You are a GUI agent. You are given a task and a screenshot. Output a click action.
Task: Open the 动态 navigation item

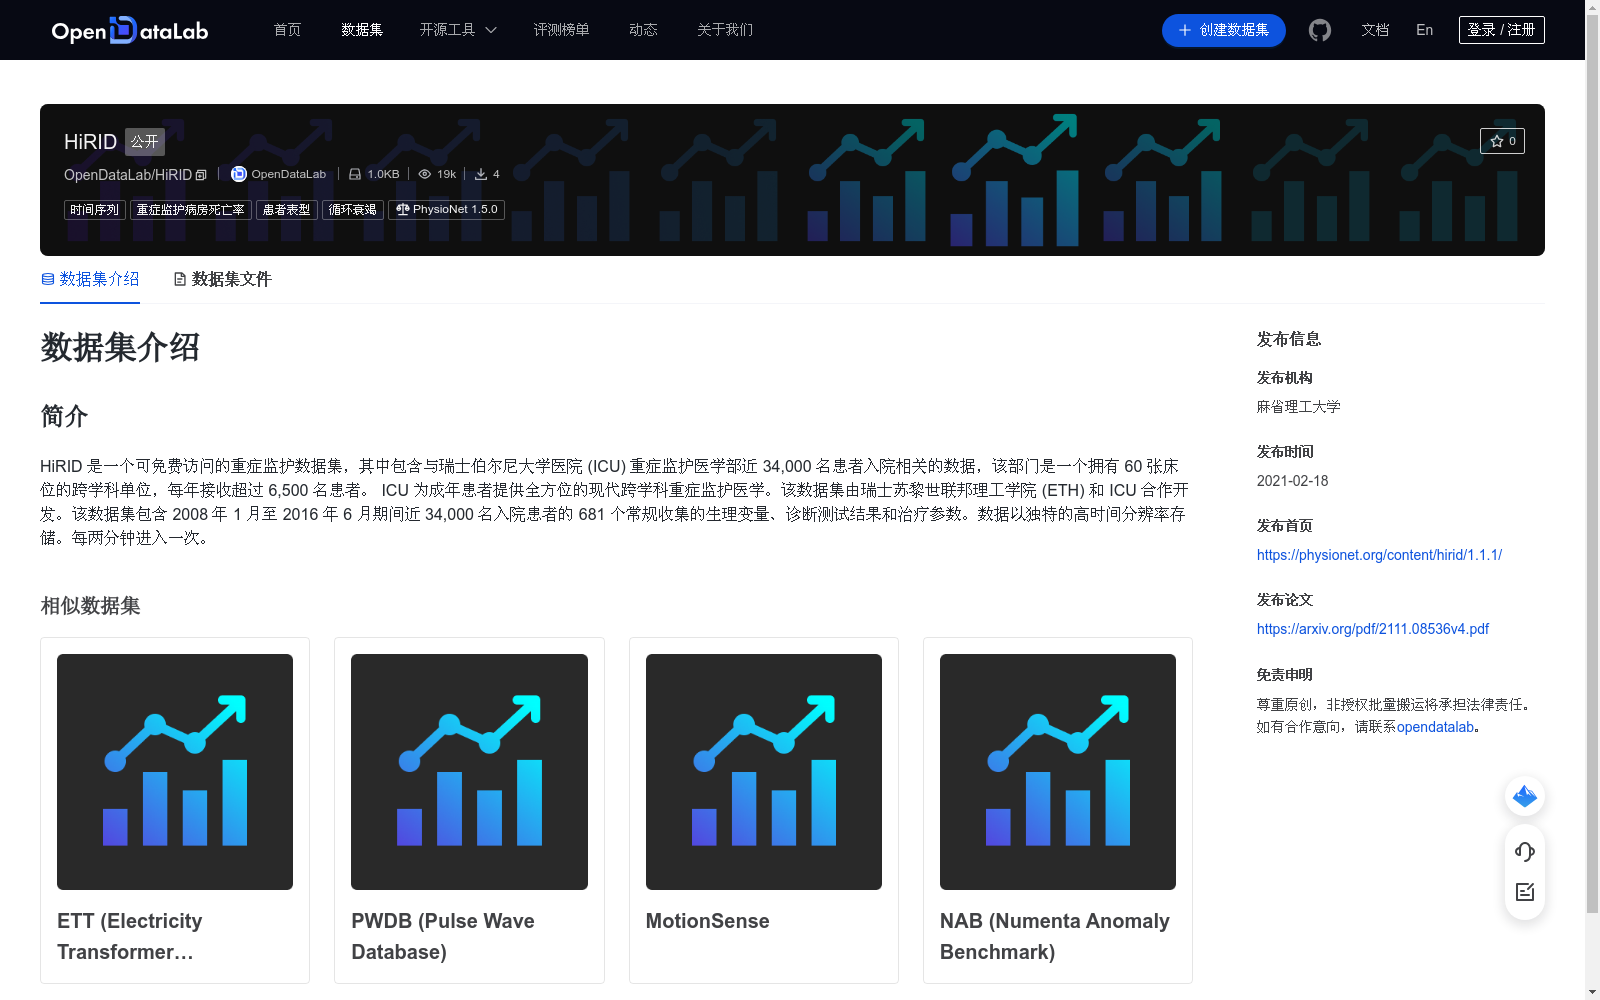coord(643,30)
